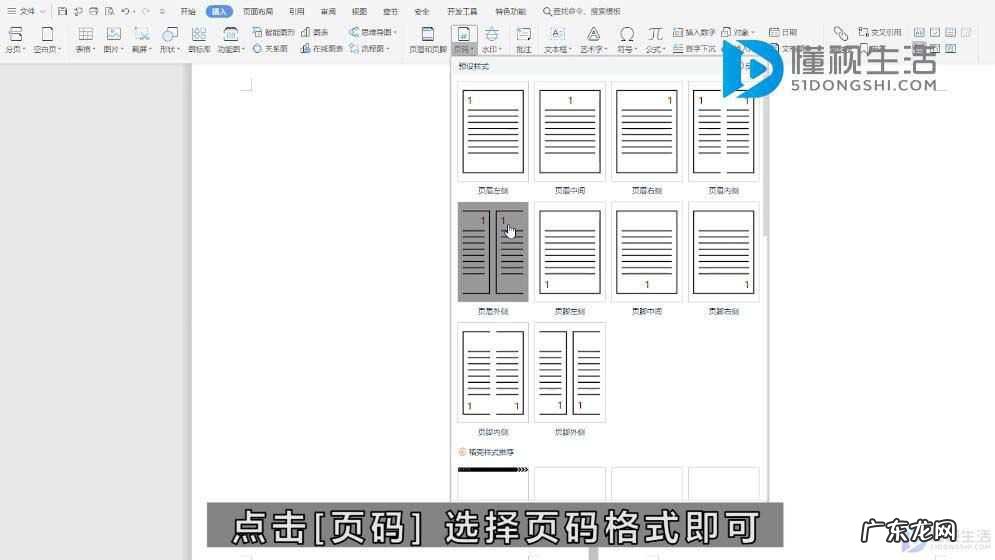The image size is (995, 560).
Task: Click the 插入数字 insert number button
Action: (694, 32)
